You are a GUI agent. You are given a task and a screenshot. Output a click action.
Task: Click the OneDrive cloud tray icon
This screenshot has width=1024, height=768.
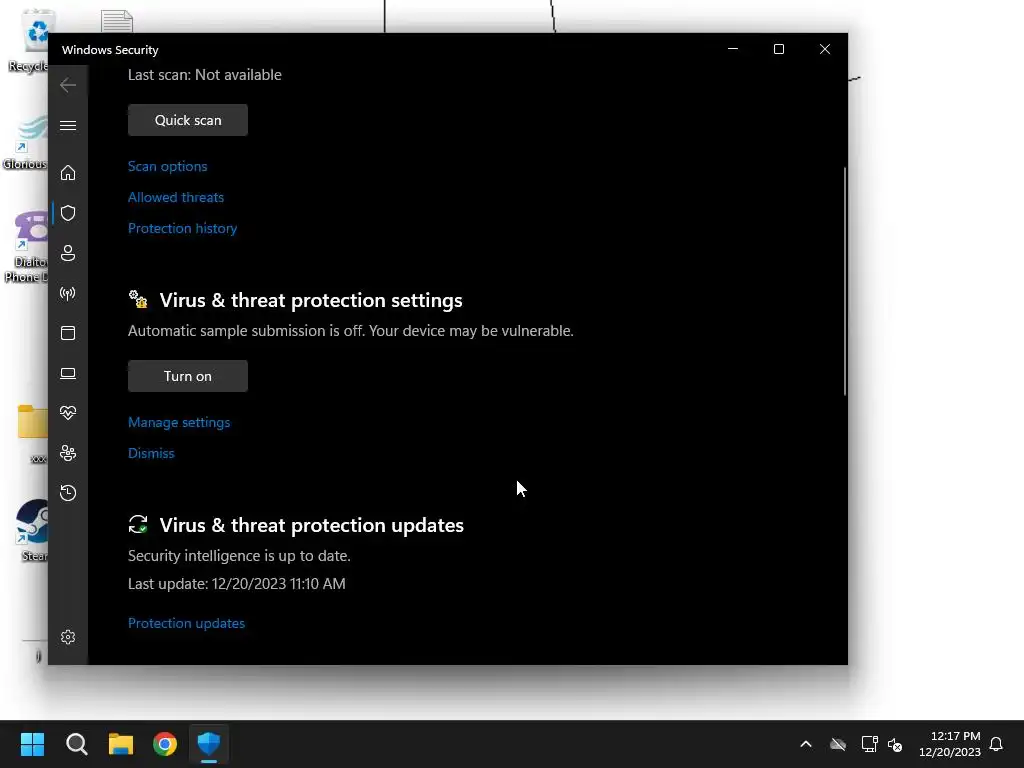click(838, 744)
